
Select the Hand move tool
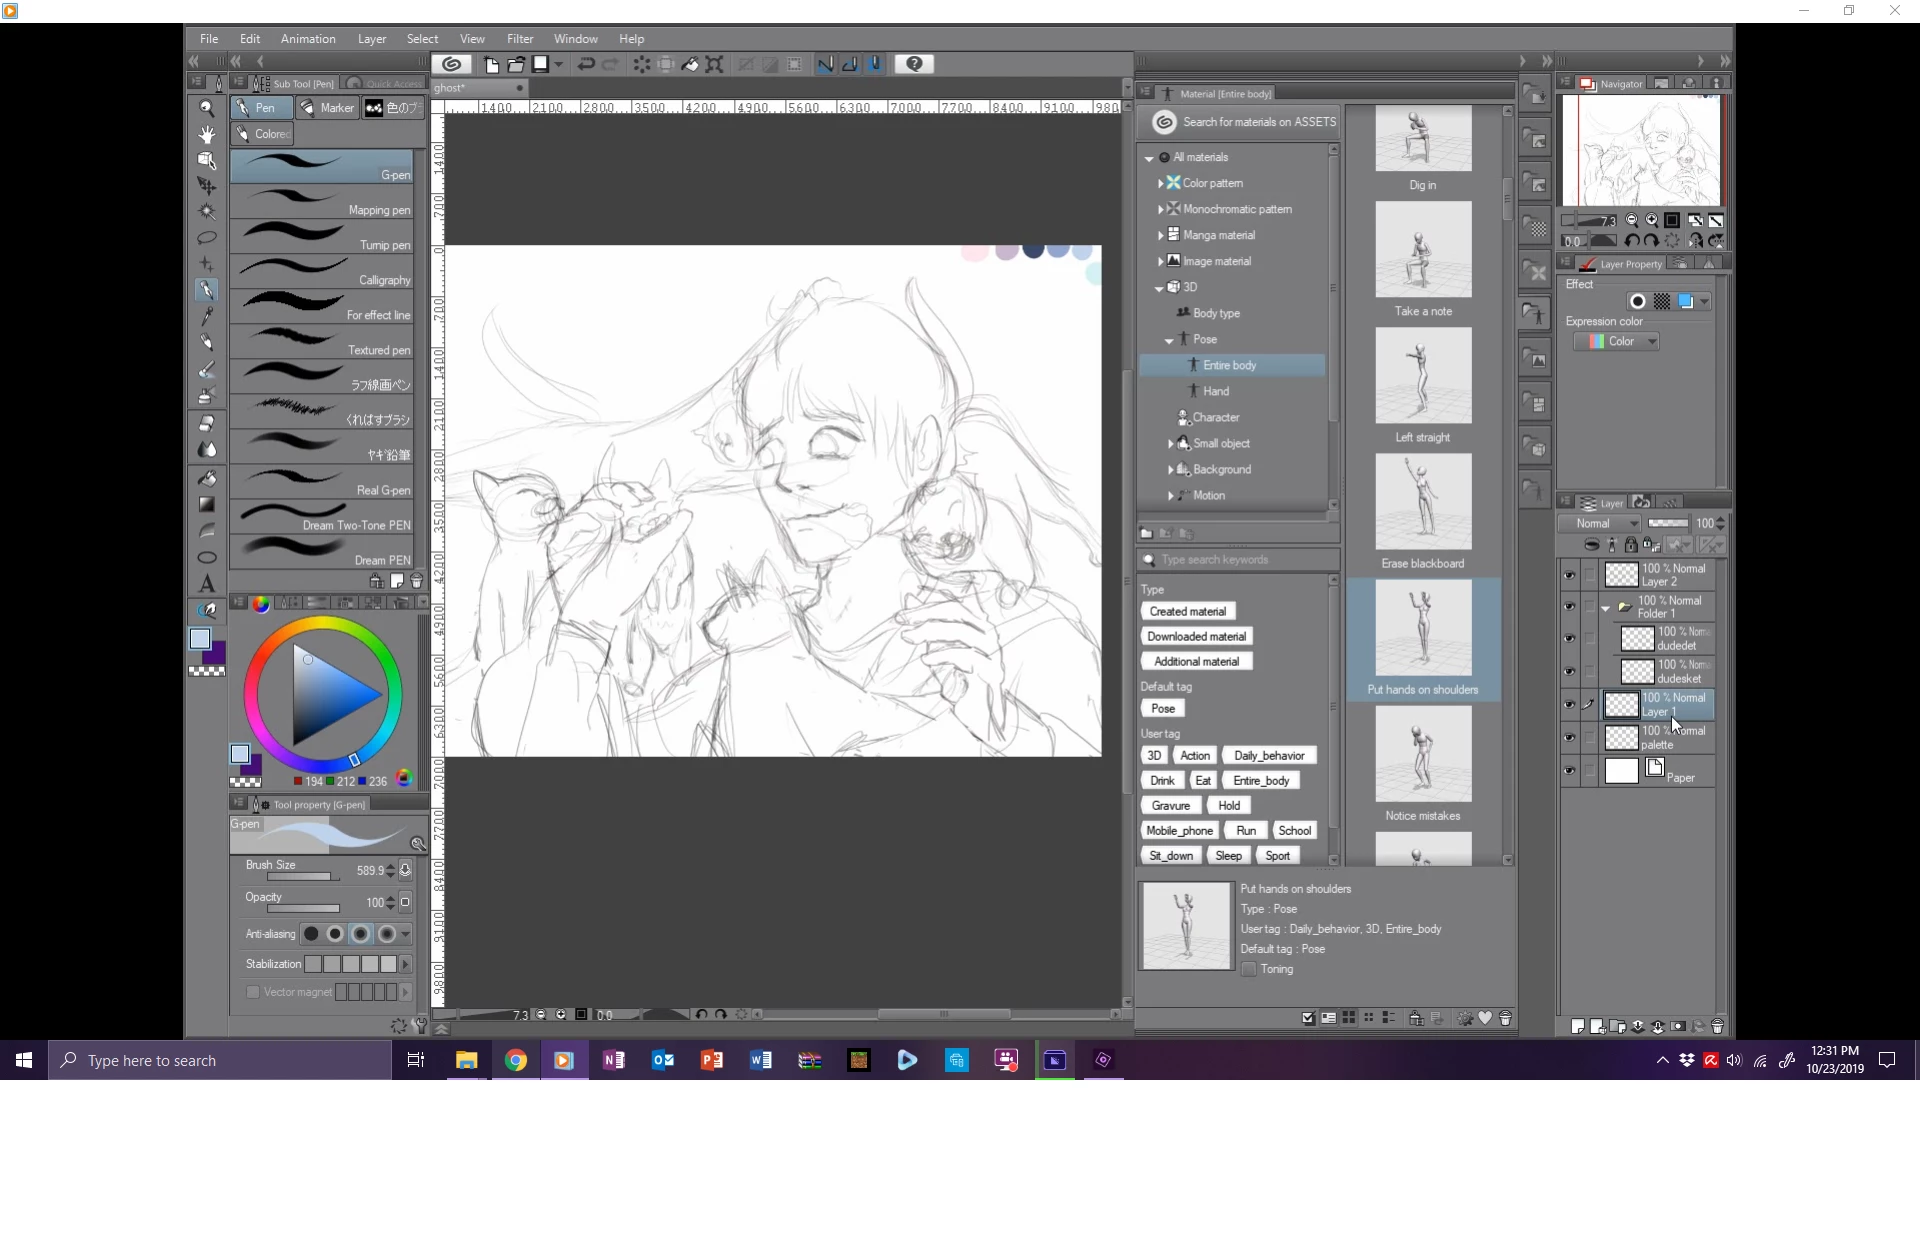pos(207,134)
